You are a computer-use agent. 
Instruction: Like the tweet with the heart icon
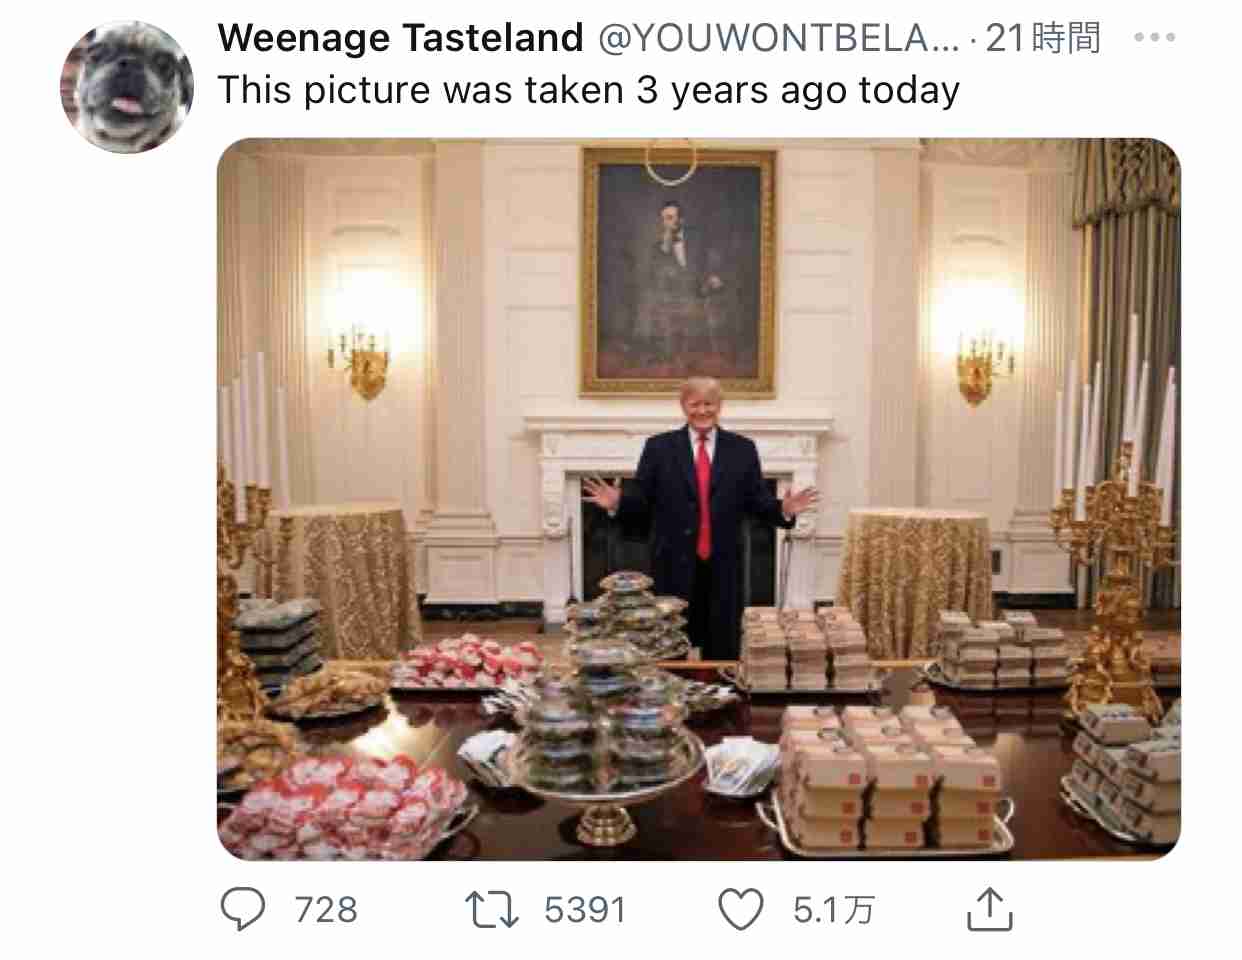tap(741, 909)
